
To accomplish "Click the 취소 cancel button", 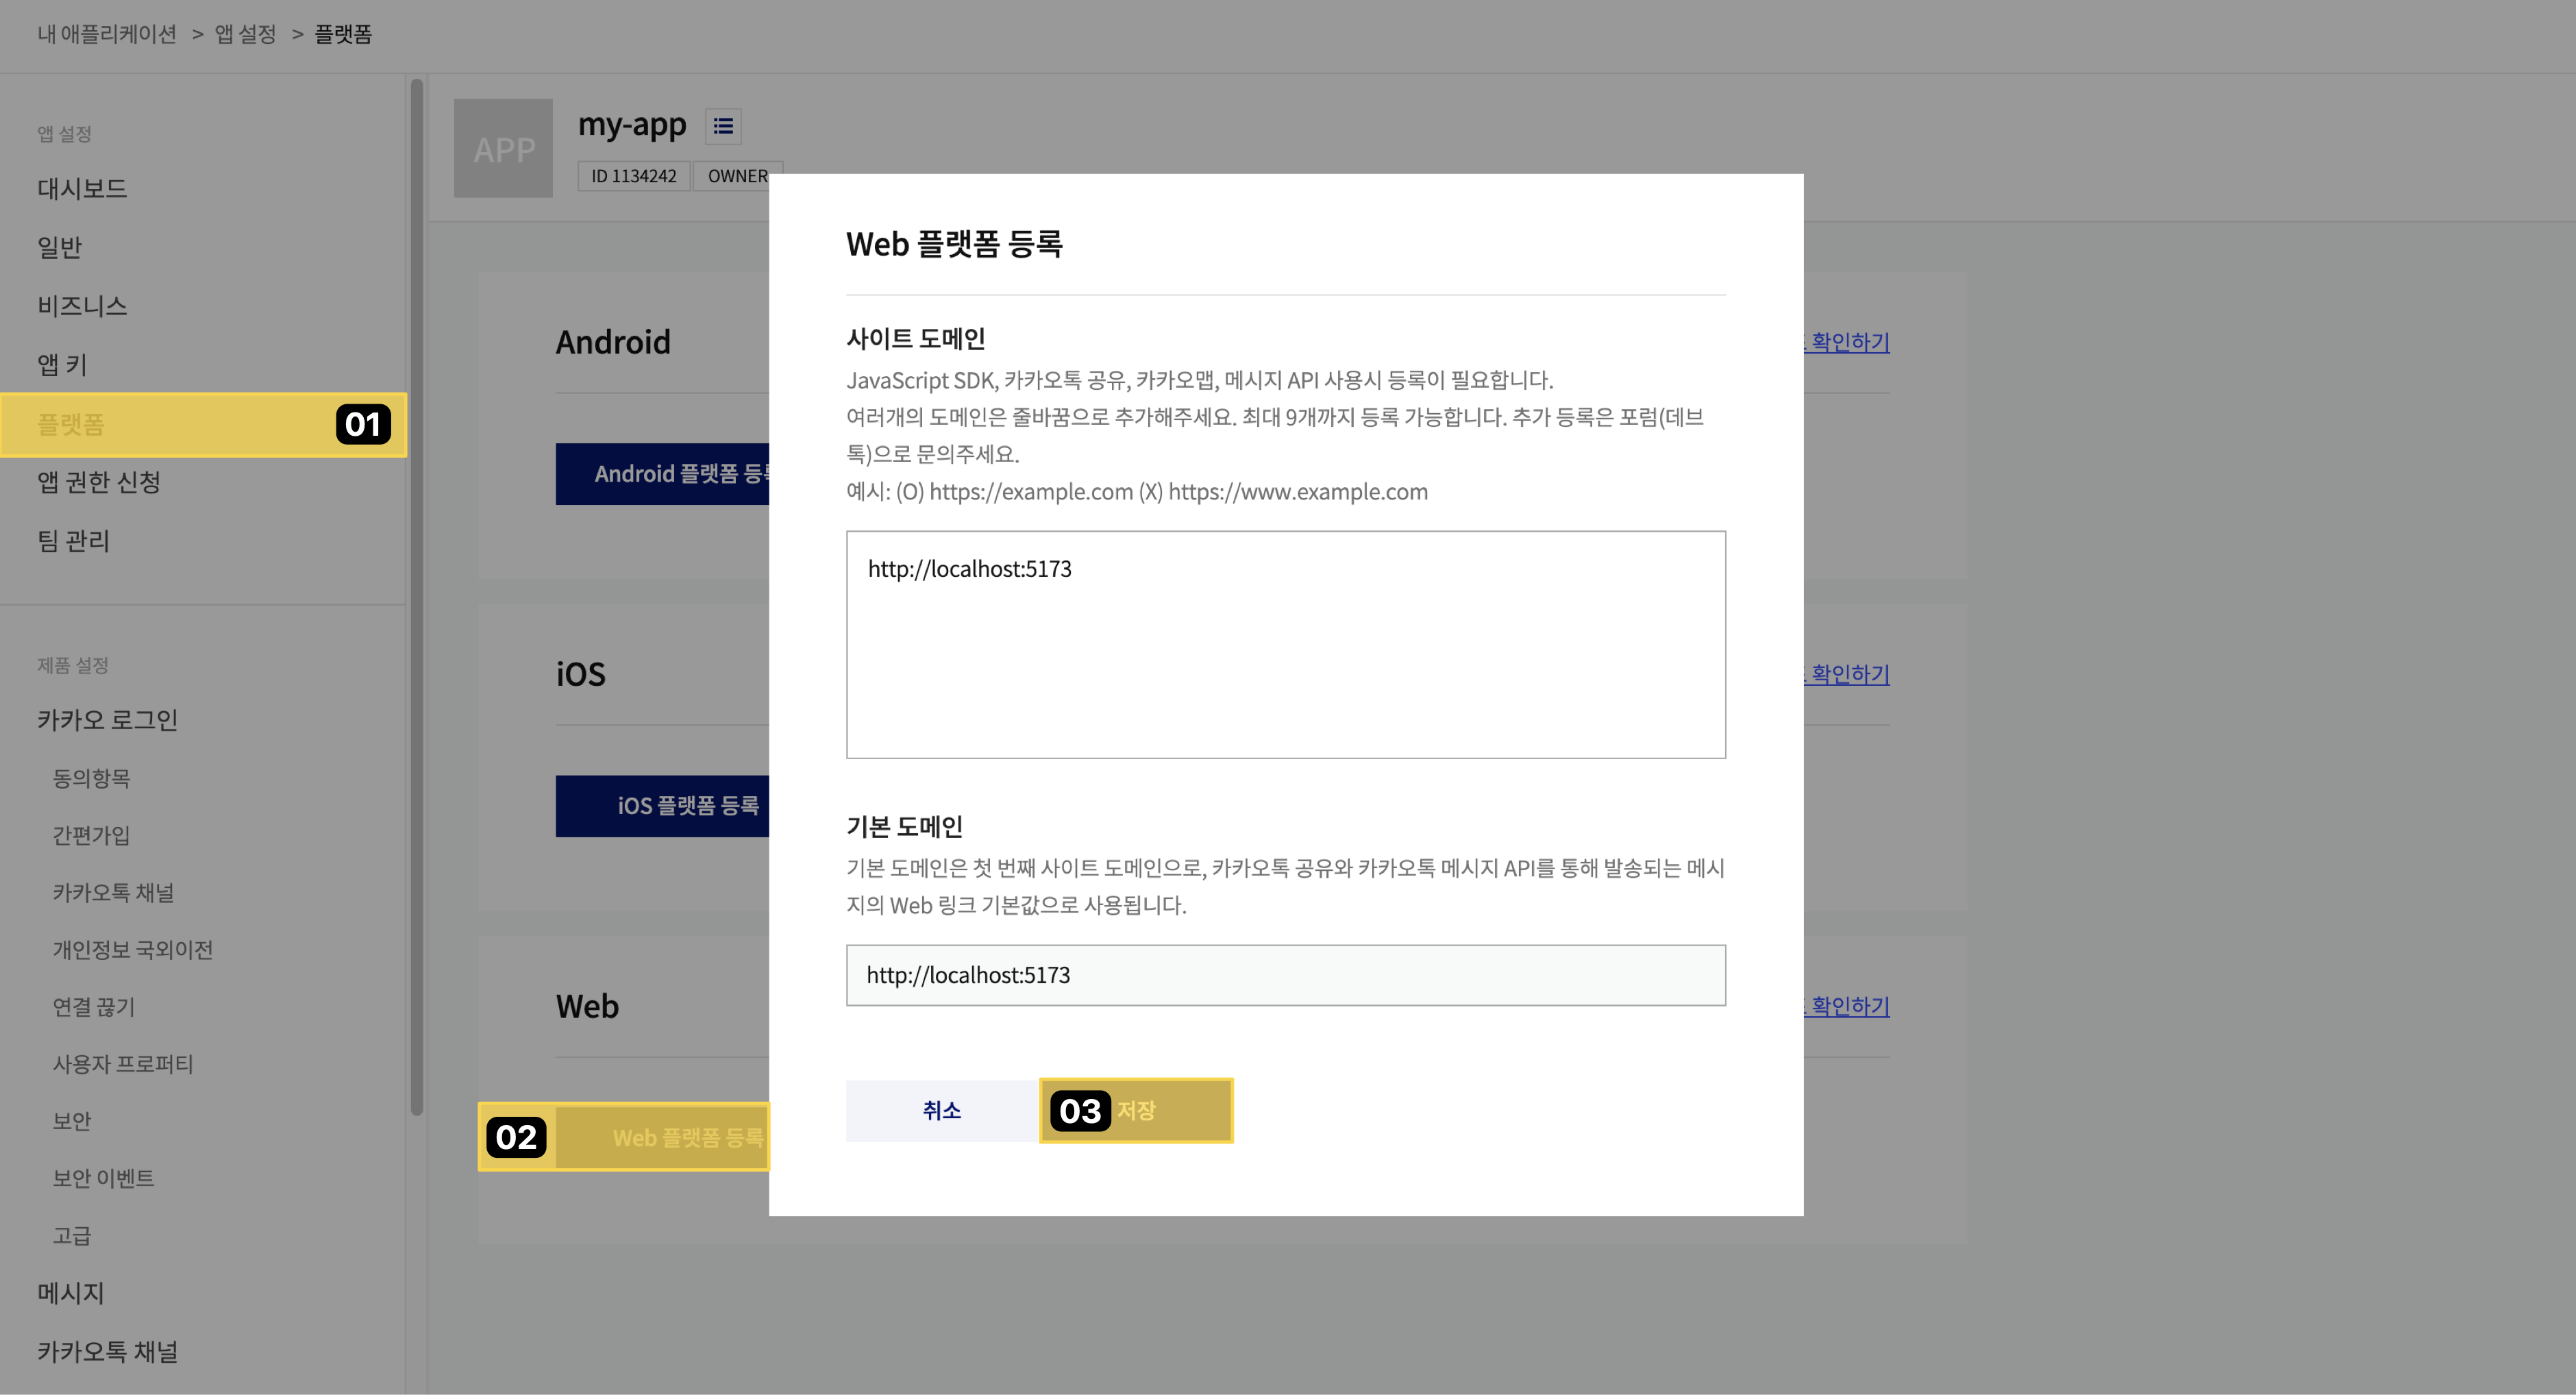I will coord(941,1110).
